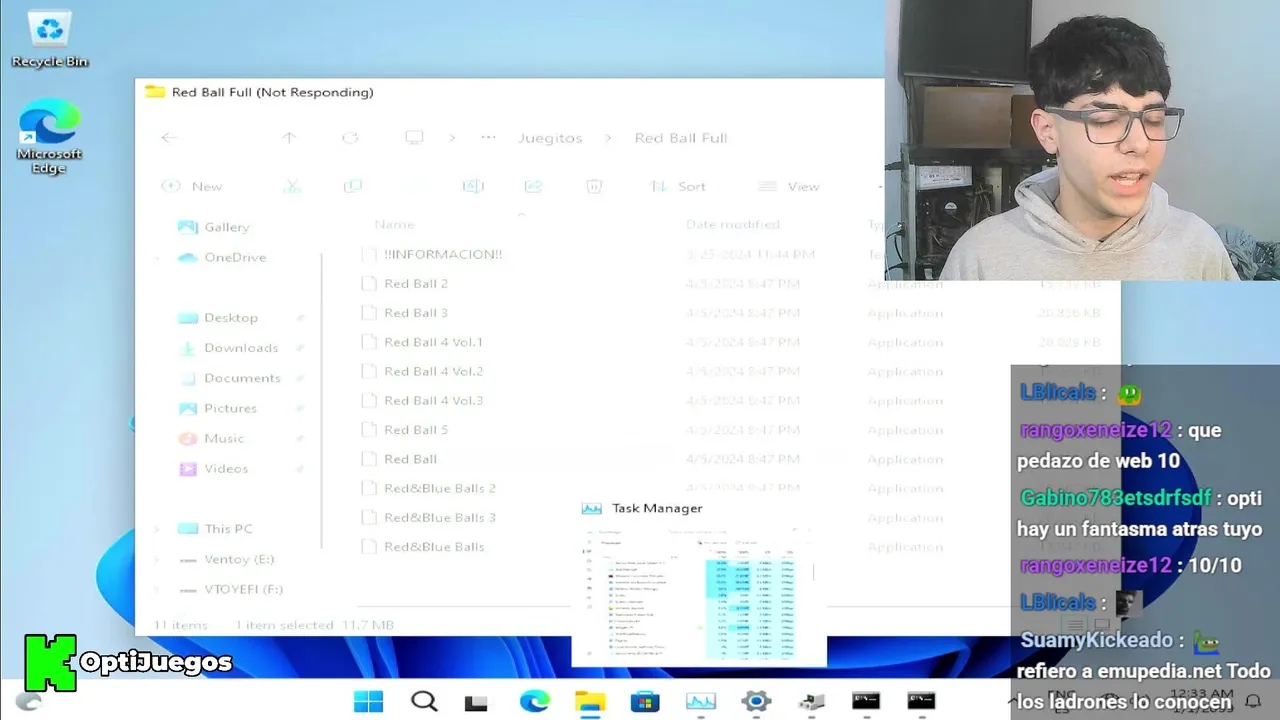Click the New button in Explorer toolbar

(192, 186)
